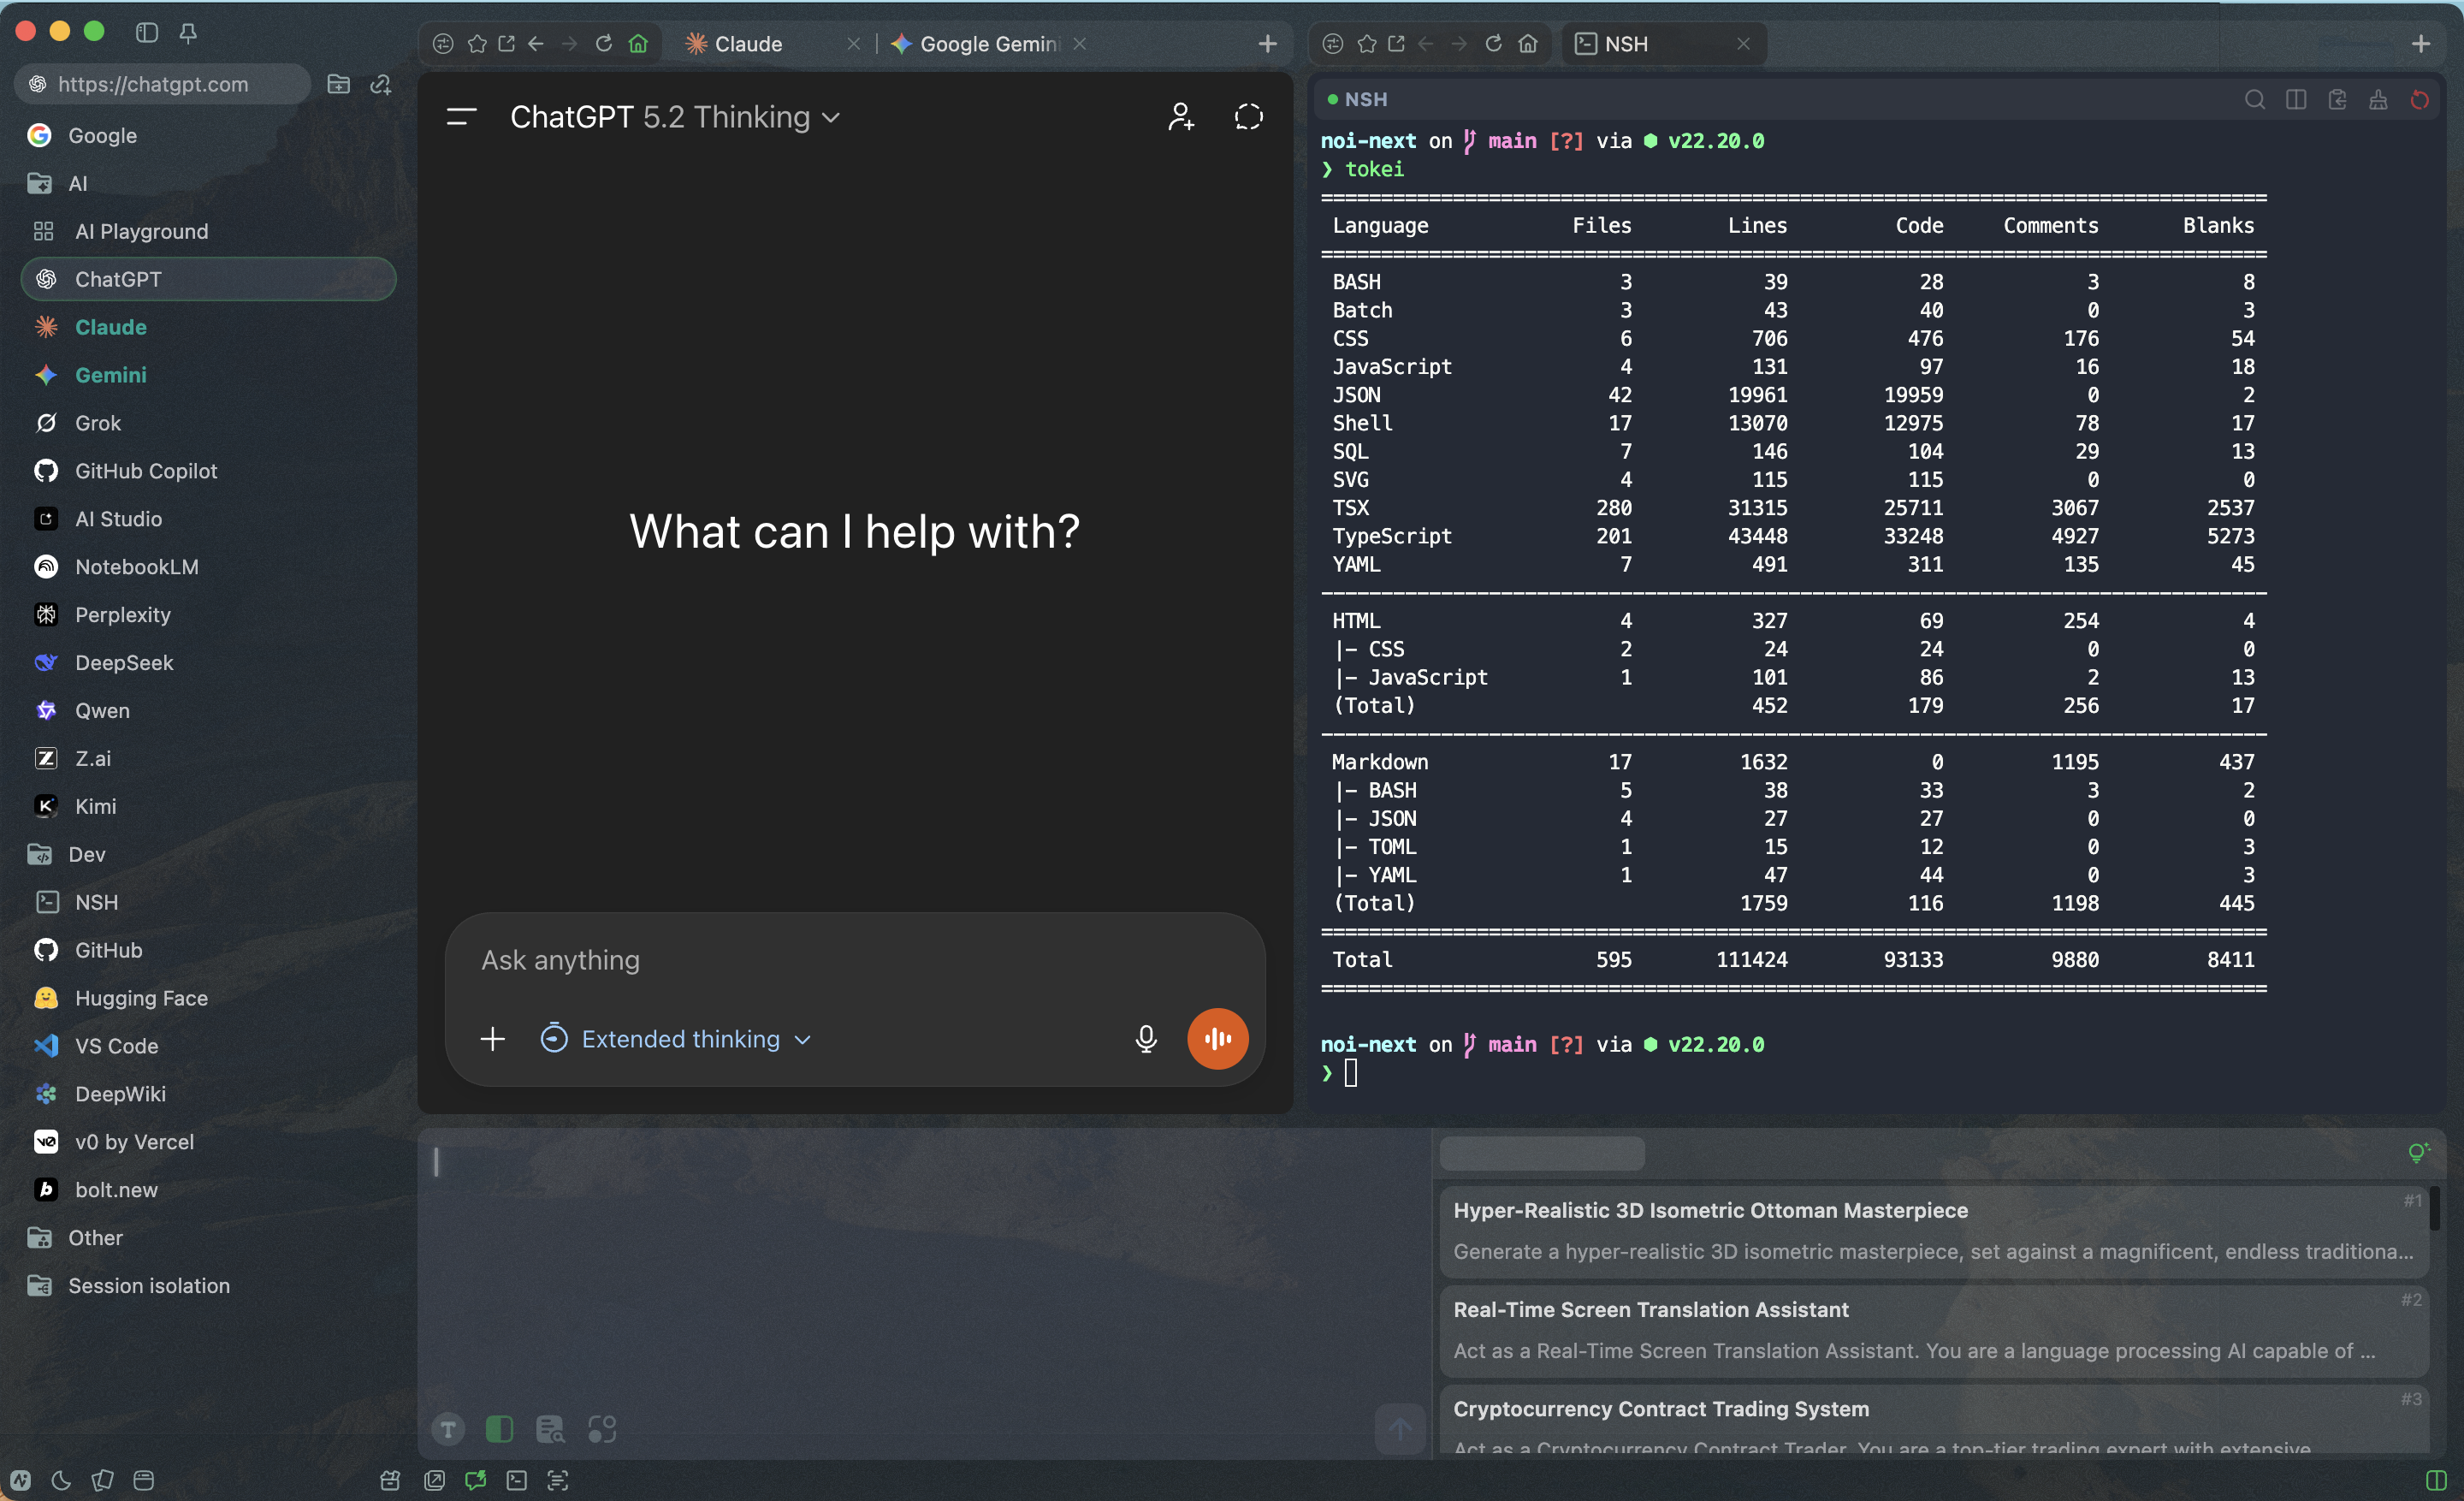Switch to the Claude tab
Screen dimensions: 2464x1501
[748, 44]
